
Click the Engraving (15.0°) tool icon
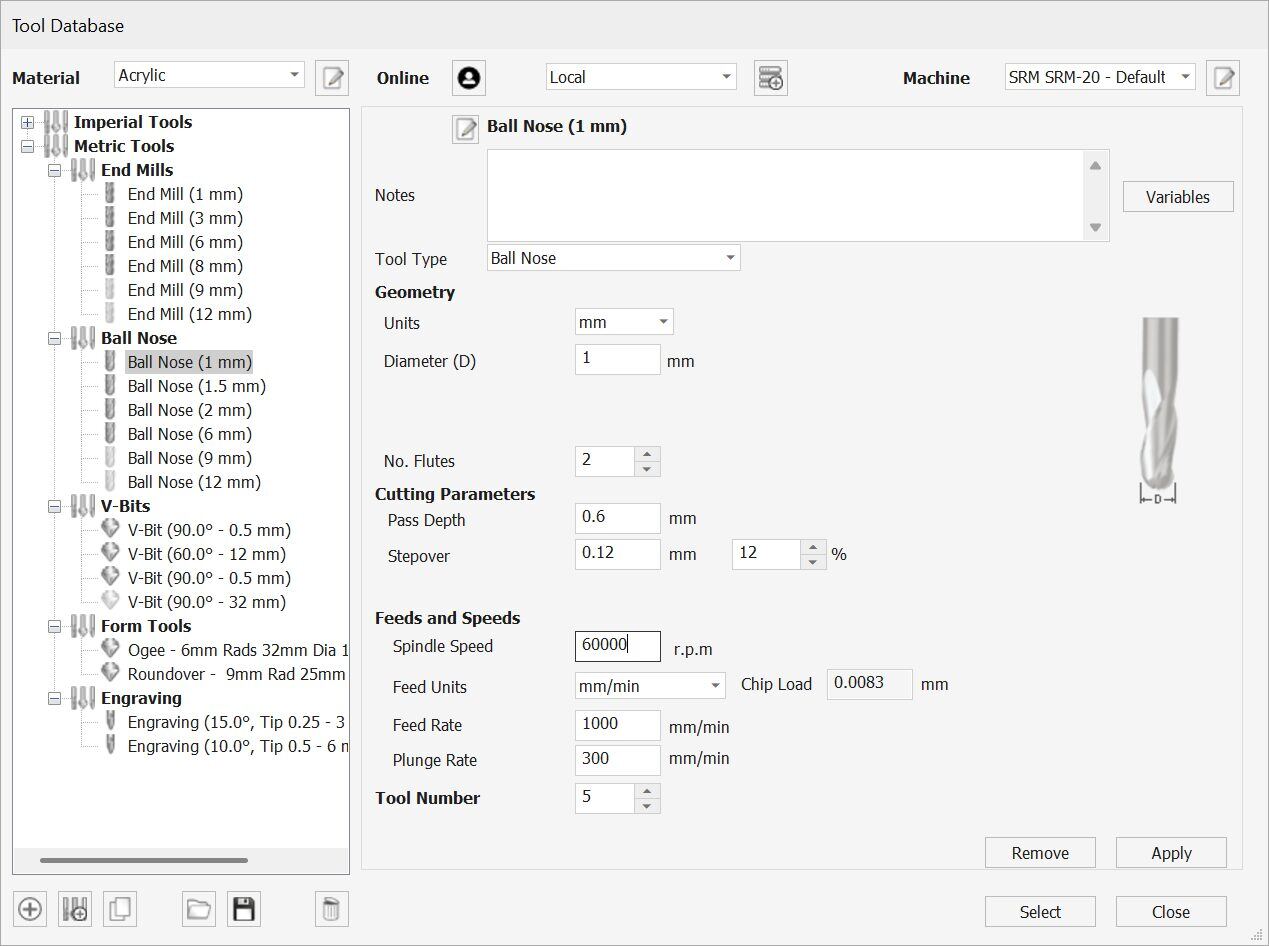pos(110,722)
